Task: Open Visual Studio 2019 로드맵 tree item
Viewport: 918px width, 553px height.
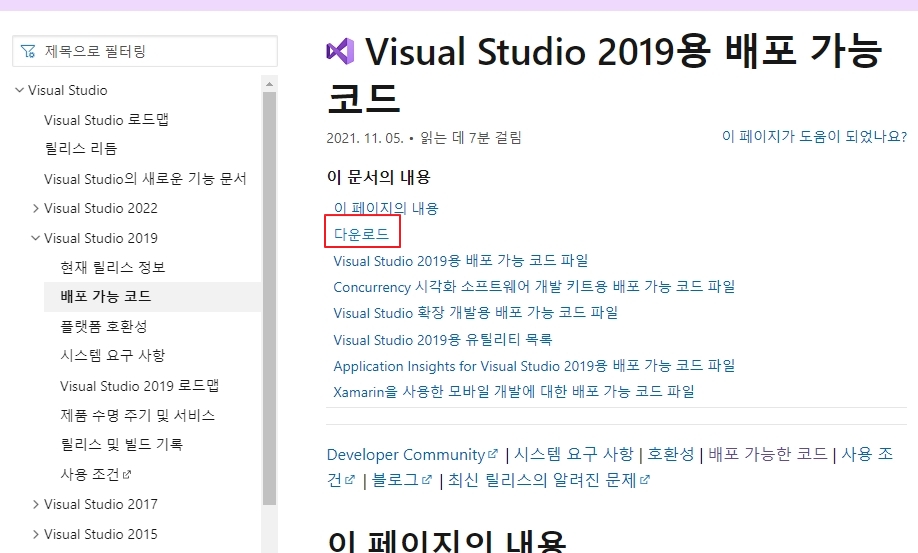Action: pyautogui.click(x=139, y=386)
